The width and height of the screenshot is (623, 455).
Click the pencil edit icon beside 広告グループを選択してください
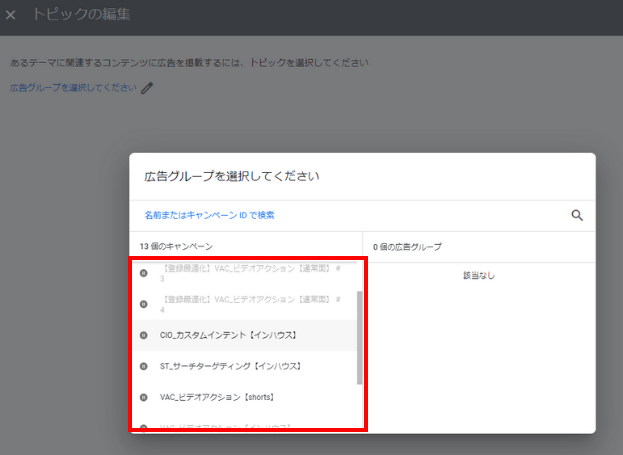coord(148,88)
